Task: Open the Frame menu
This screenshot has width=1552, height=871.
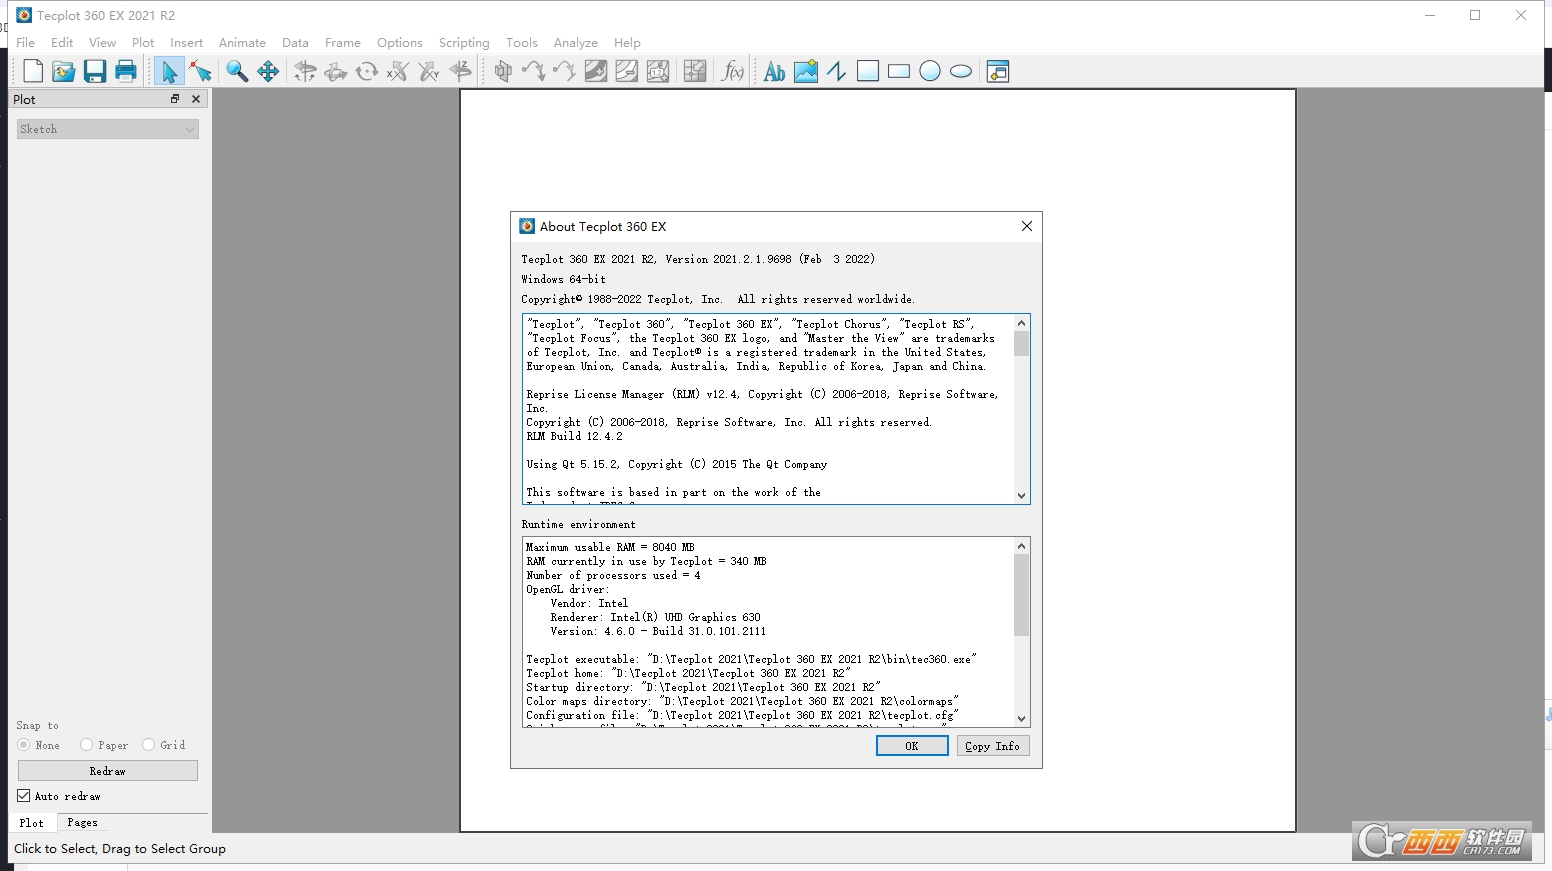Action: click(x=342, y=43)
